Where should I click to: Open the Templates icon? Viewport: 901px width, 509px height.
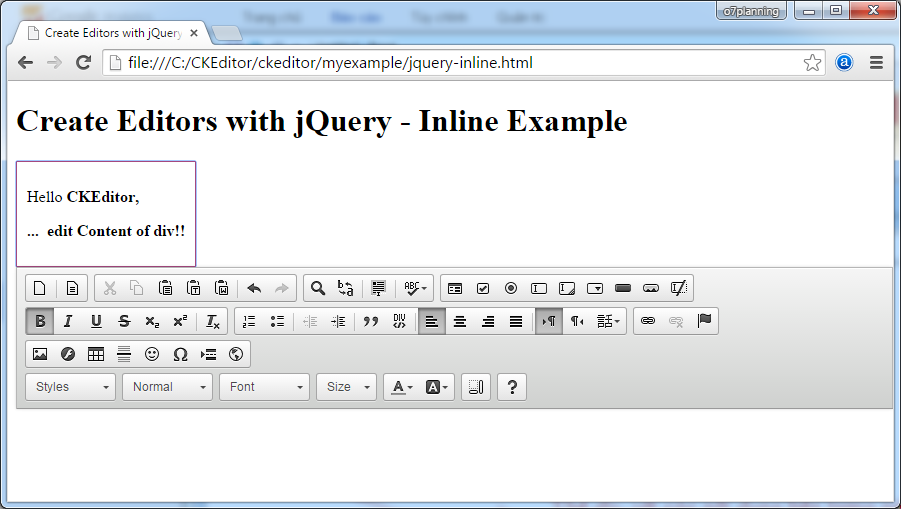72,288
